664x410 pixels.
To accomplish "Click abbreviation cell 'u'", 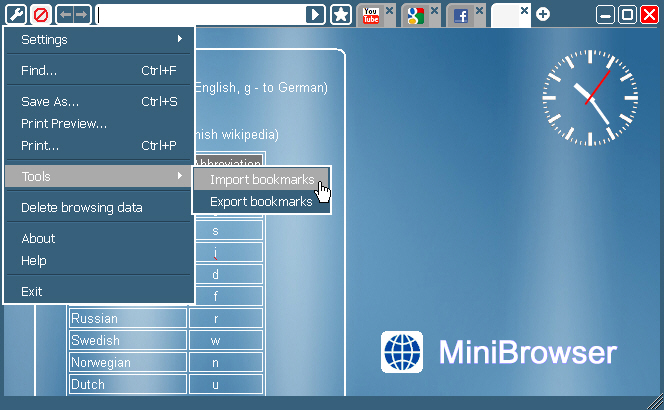I will click(226, 385).
